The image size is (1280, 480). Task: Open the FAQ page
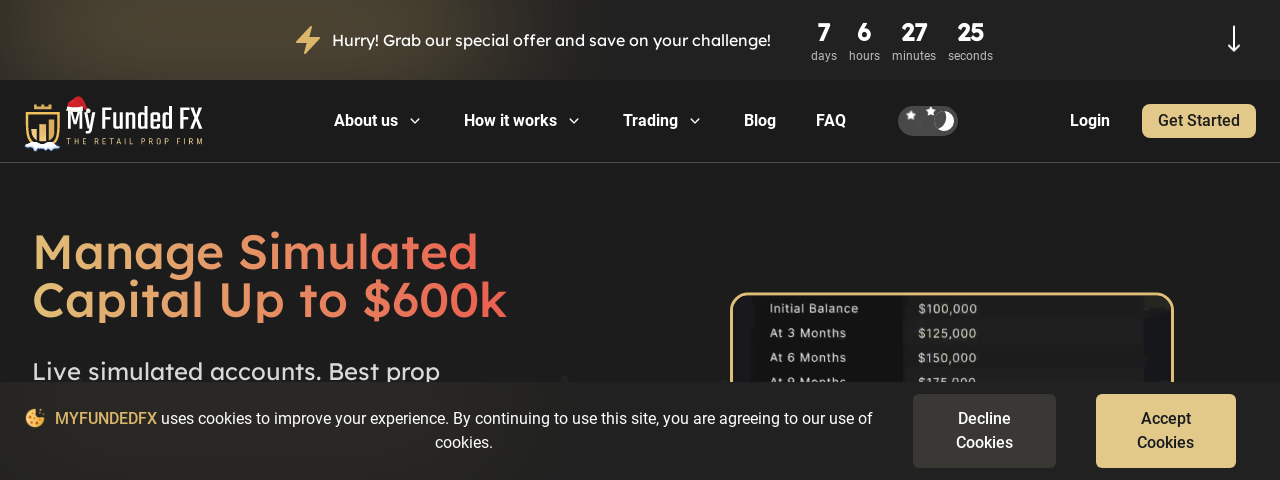831,121
